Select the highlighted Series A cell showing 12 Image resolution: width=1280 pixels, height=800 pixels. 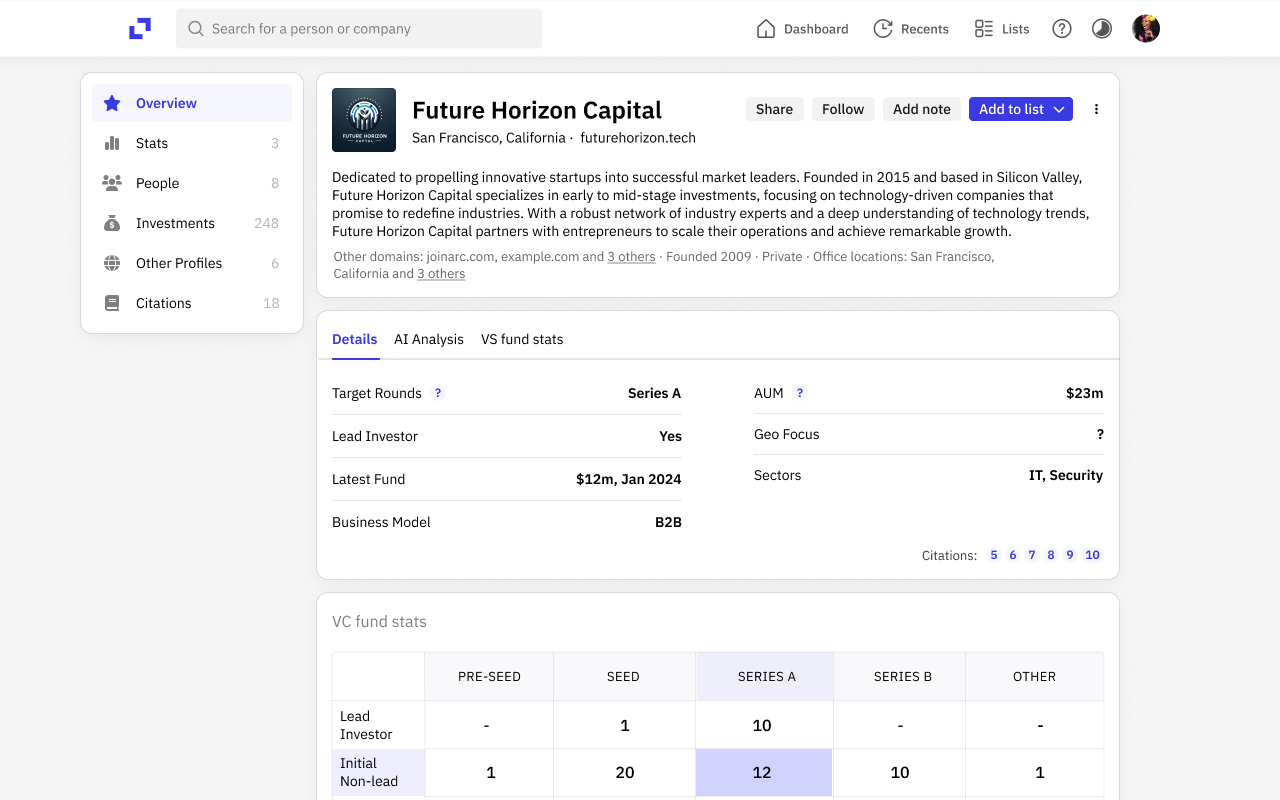[x=763, y=772]
